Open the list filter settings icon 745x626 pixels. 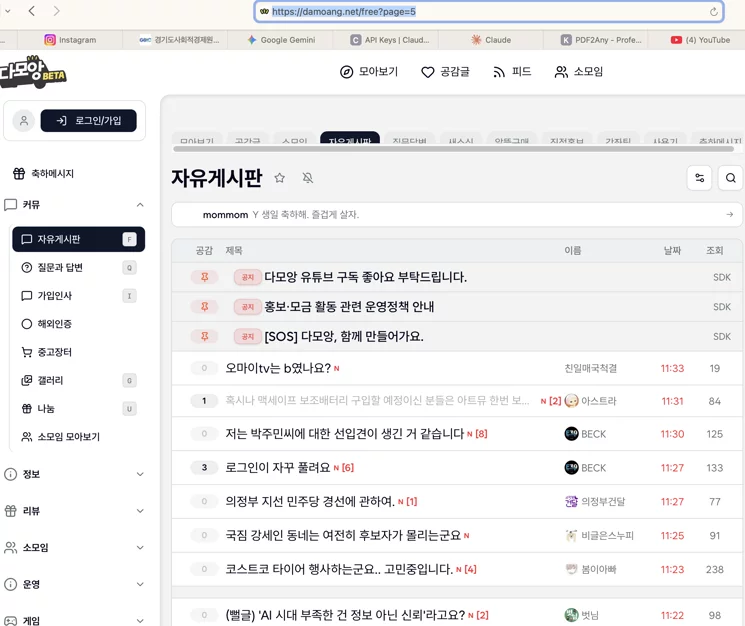point(699,178)
